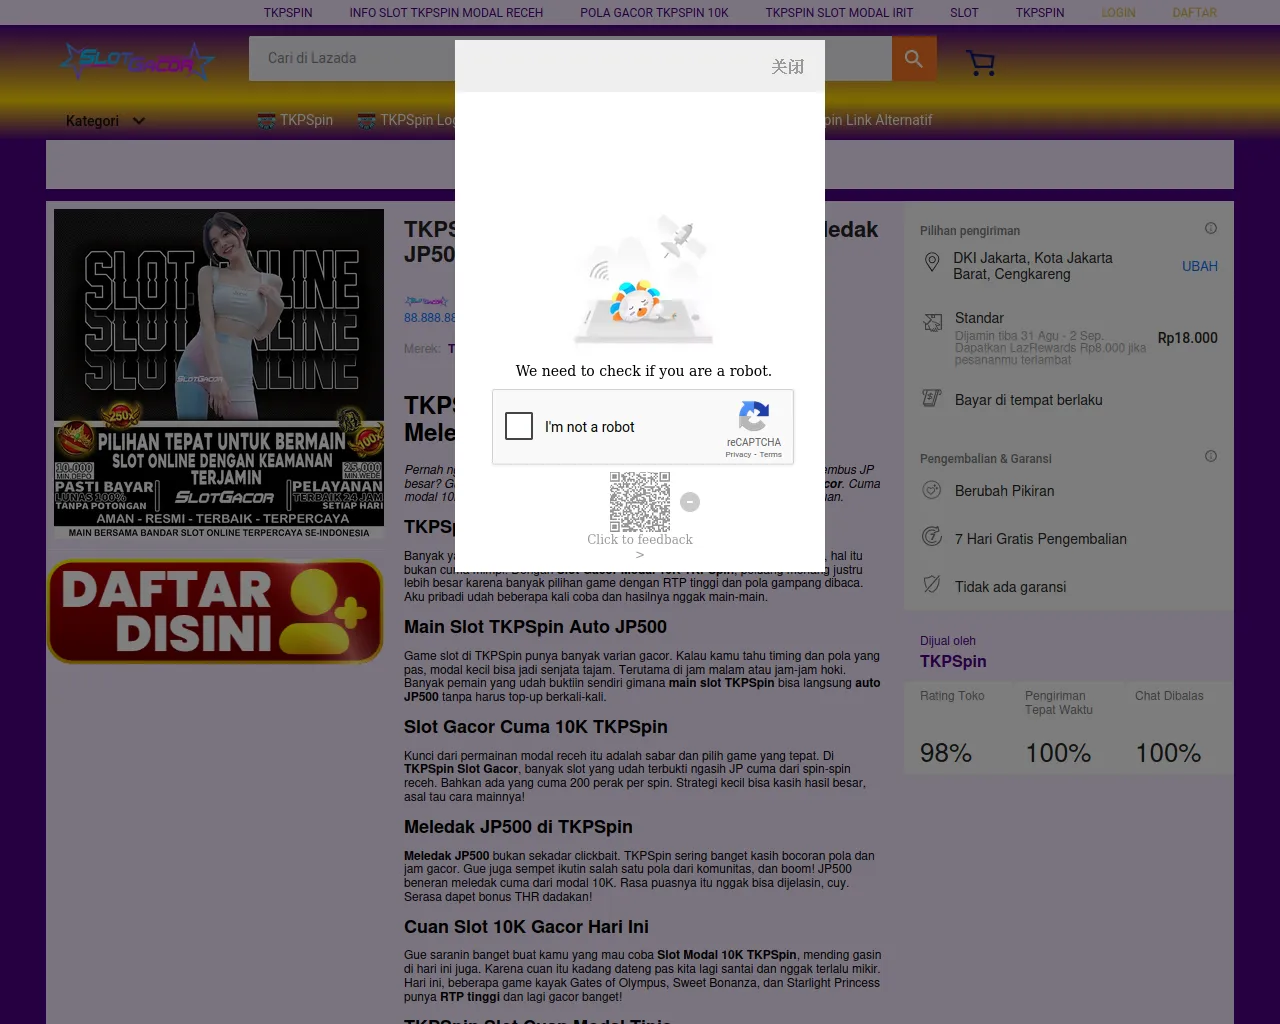Open the SLOT top menu link
The image size is (1280, 1024).
click(x=964, y=13)
